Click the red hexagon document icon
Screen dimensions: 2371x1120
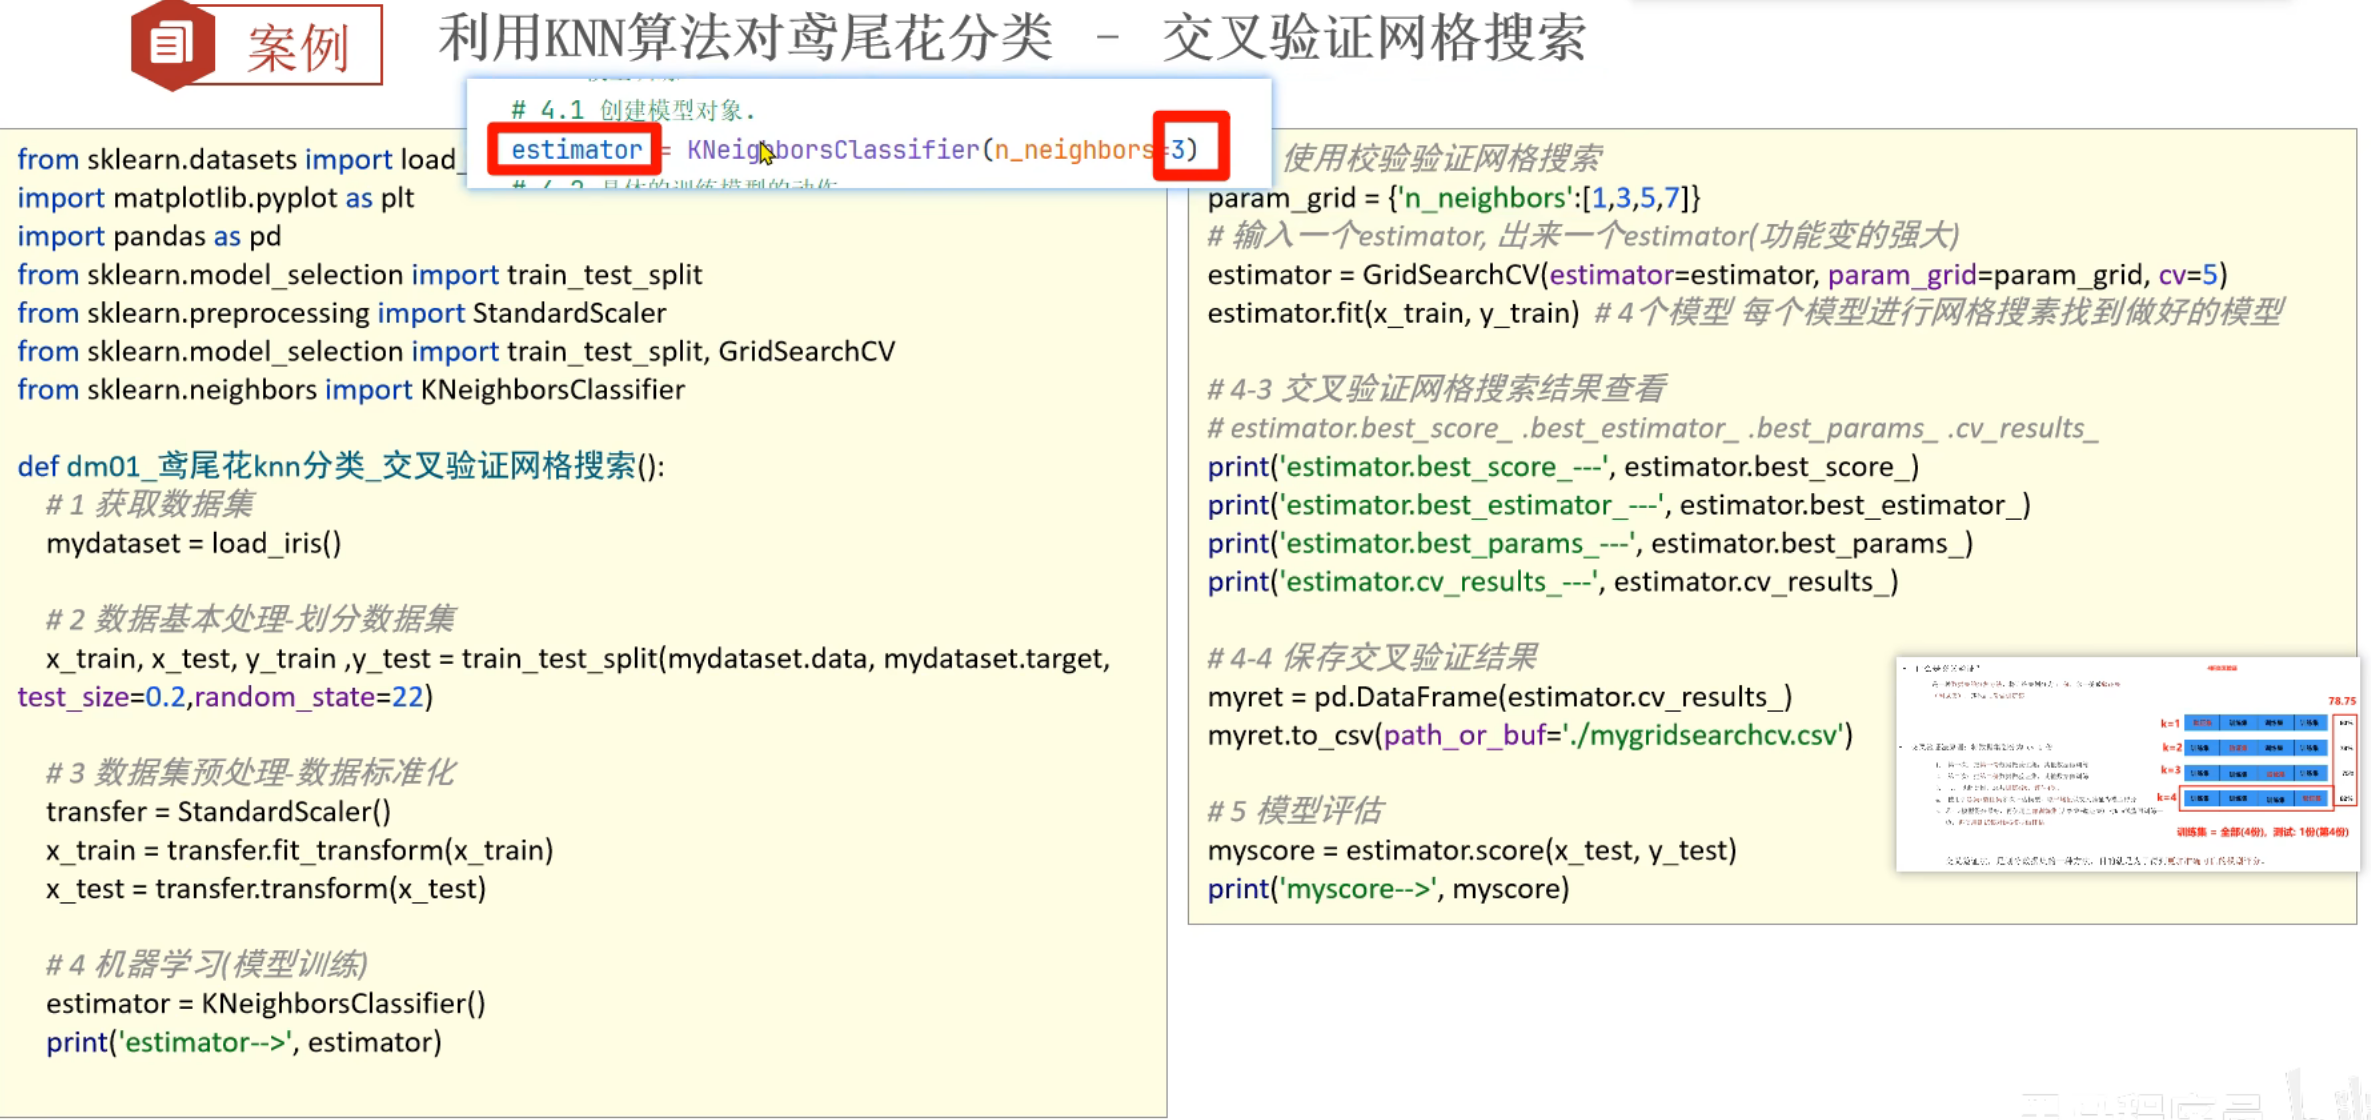pyautogui.click(x=172, y=44)
